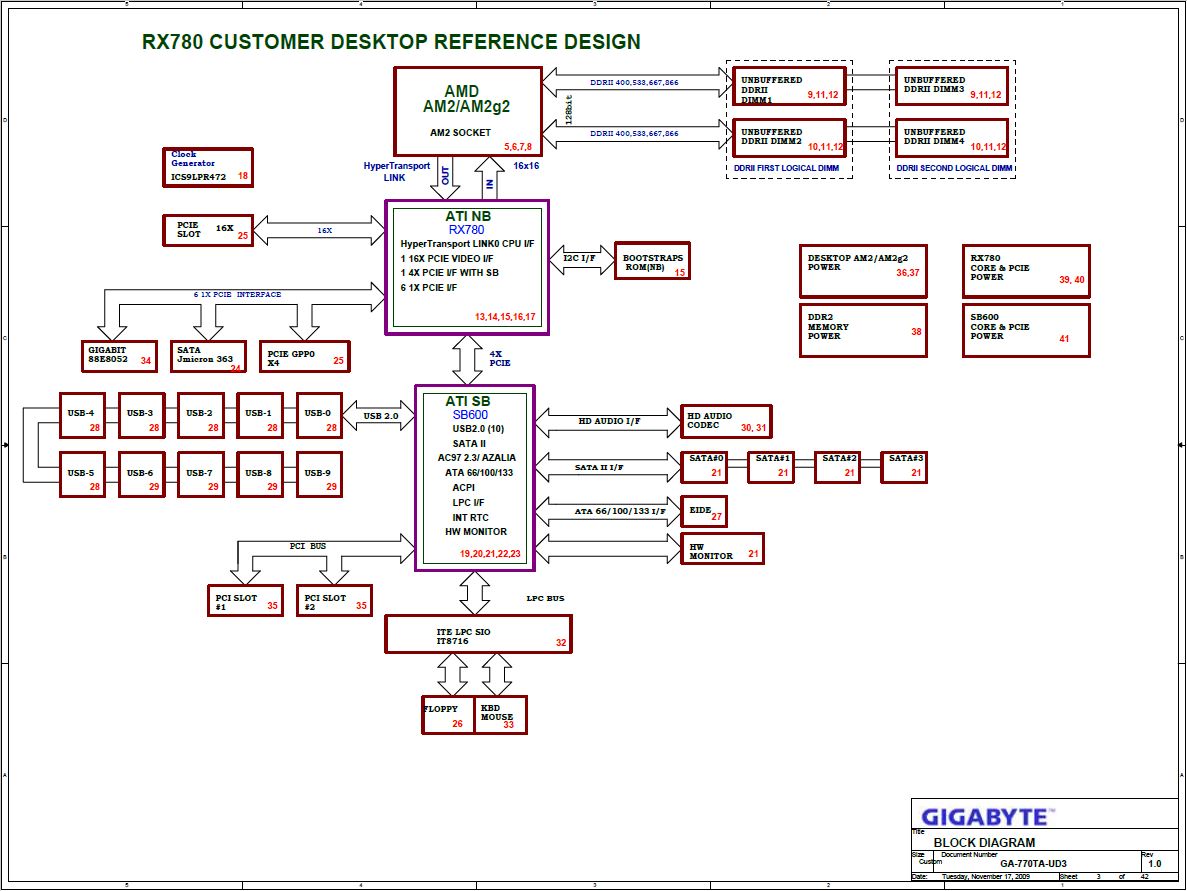Click the SATA#0 box
The width and height of the screenshot is (1187, 891).
coord(704,467)
